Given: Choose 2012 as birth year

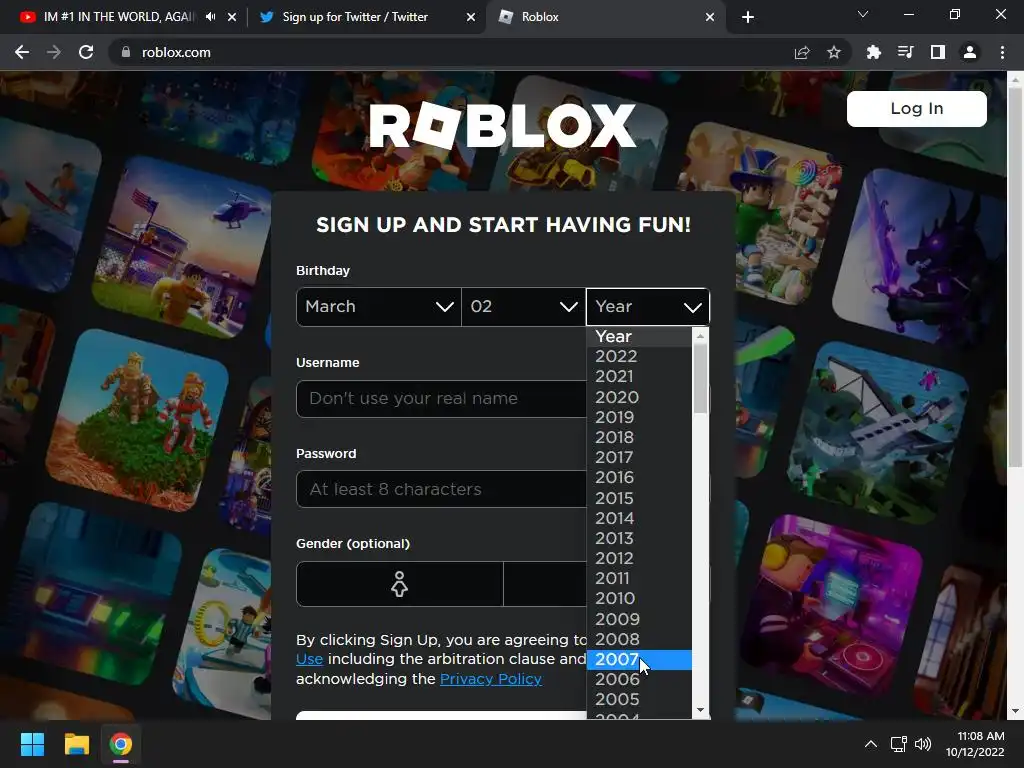Looking at the screenshot, I should pyautogui.click(x=639, y=559).
